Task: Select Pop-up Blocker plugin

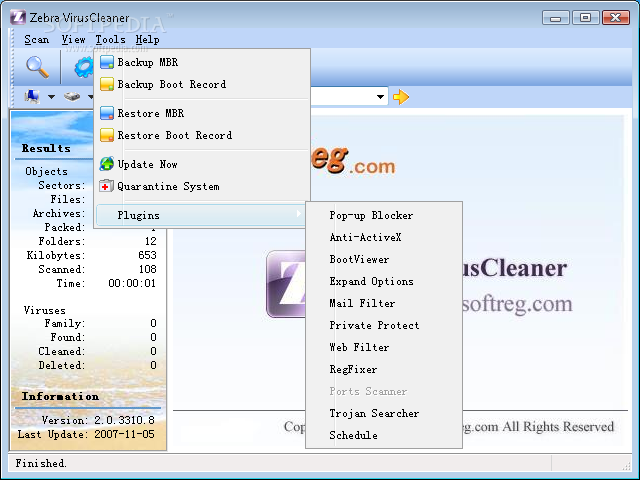Action: coord(384,216)
